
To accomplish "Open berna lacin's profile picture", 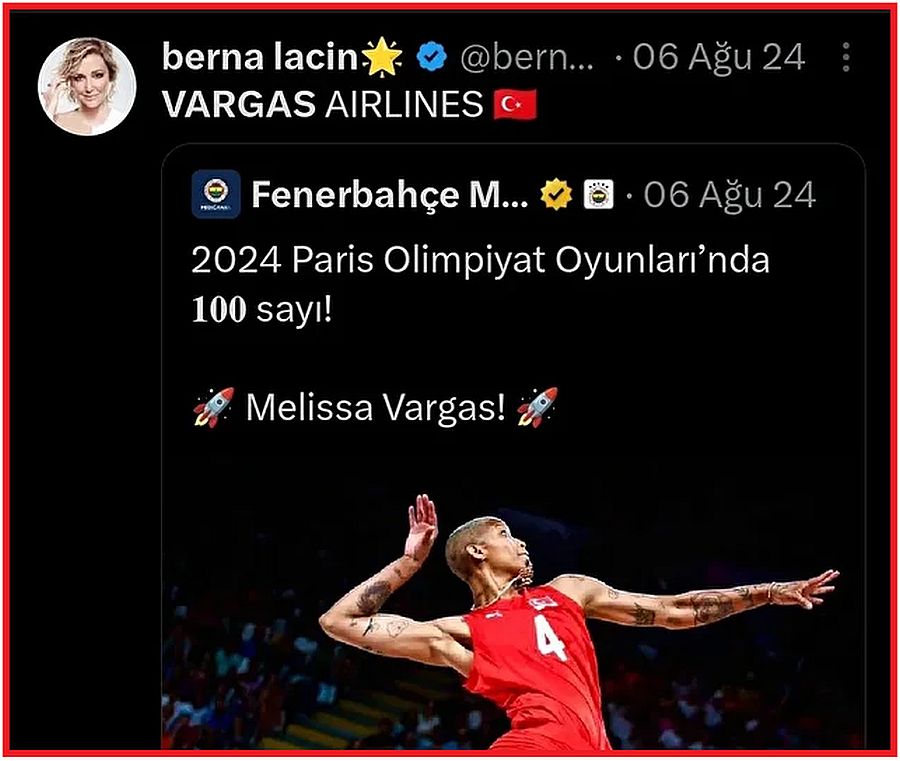I will pos(87,87).
